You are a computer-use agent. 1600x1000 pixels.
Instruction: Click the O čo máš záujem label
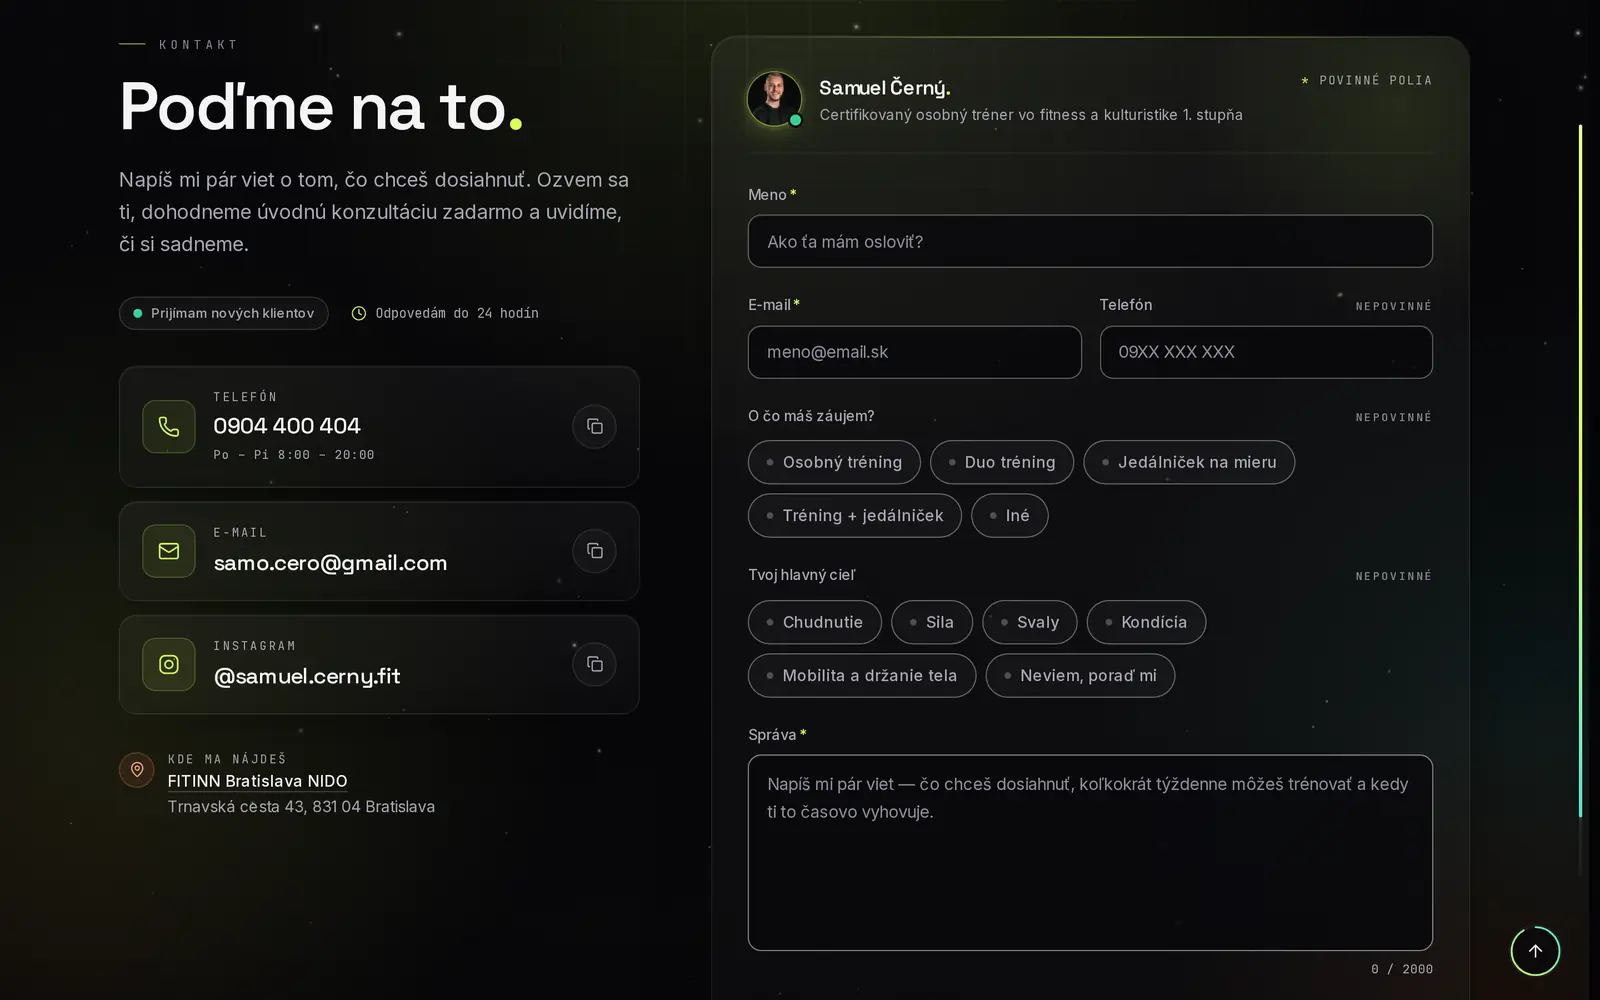[x=811, y=416]
